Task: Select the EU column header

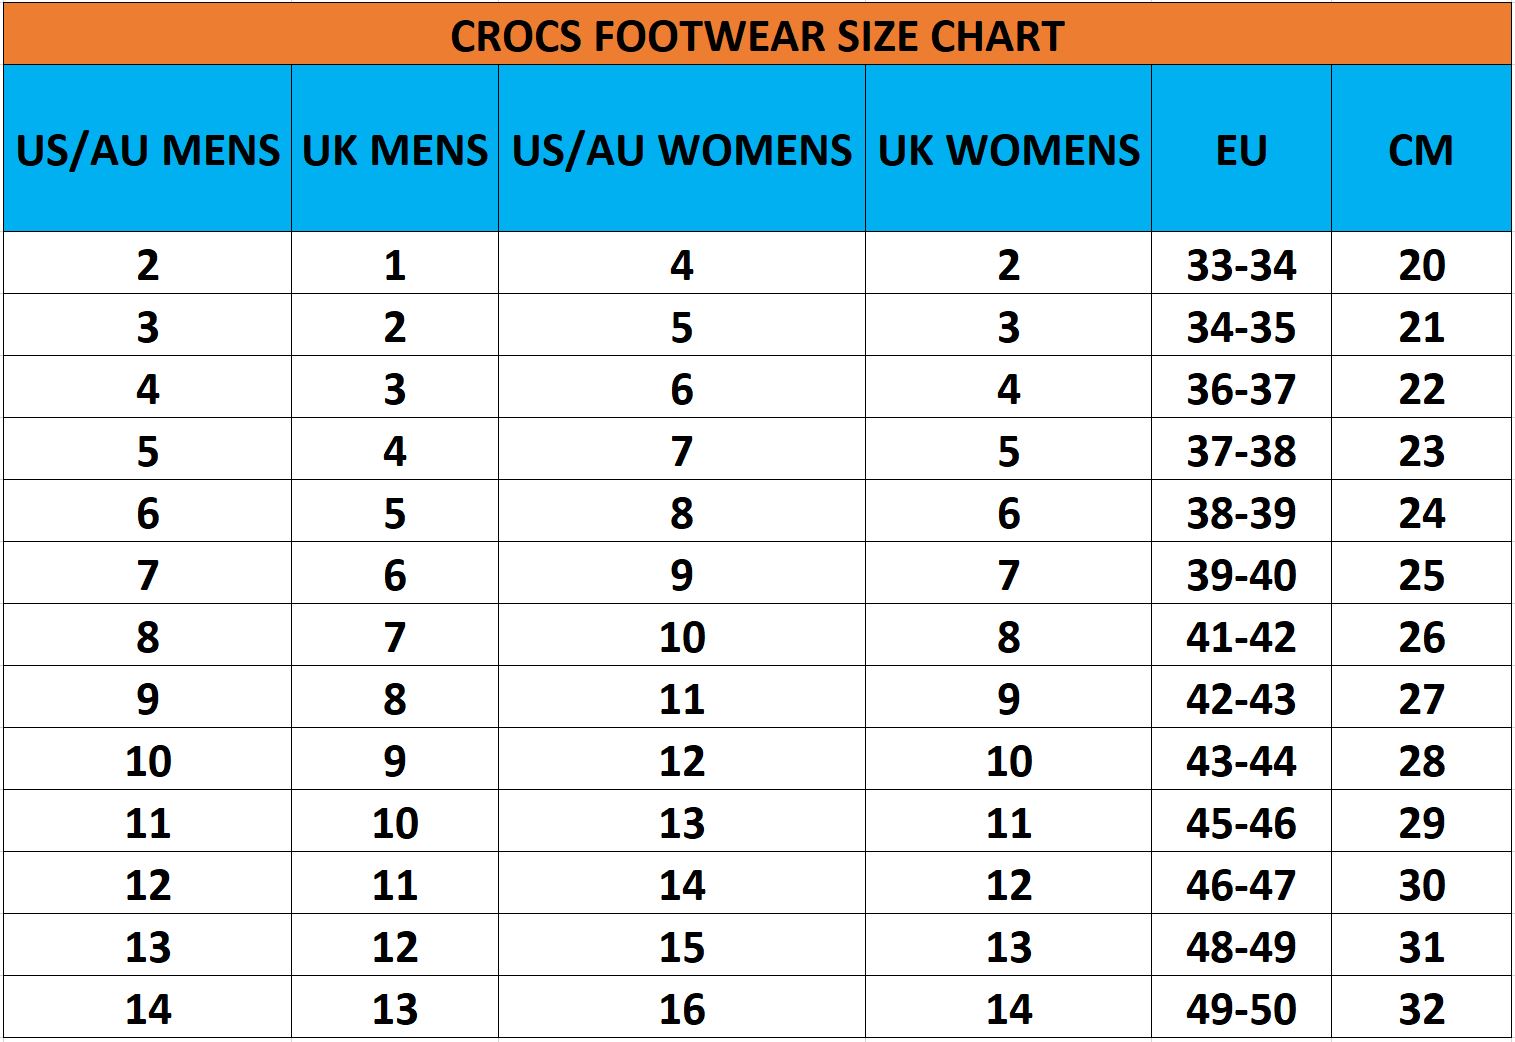Action: 1241,149
